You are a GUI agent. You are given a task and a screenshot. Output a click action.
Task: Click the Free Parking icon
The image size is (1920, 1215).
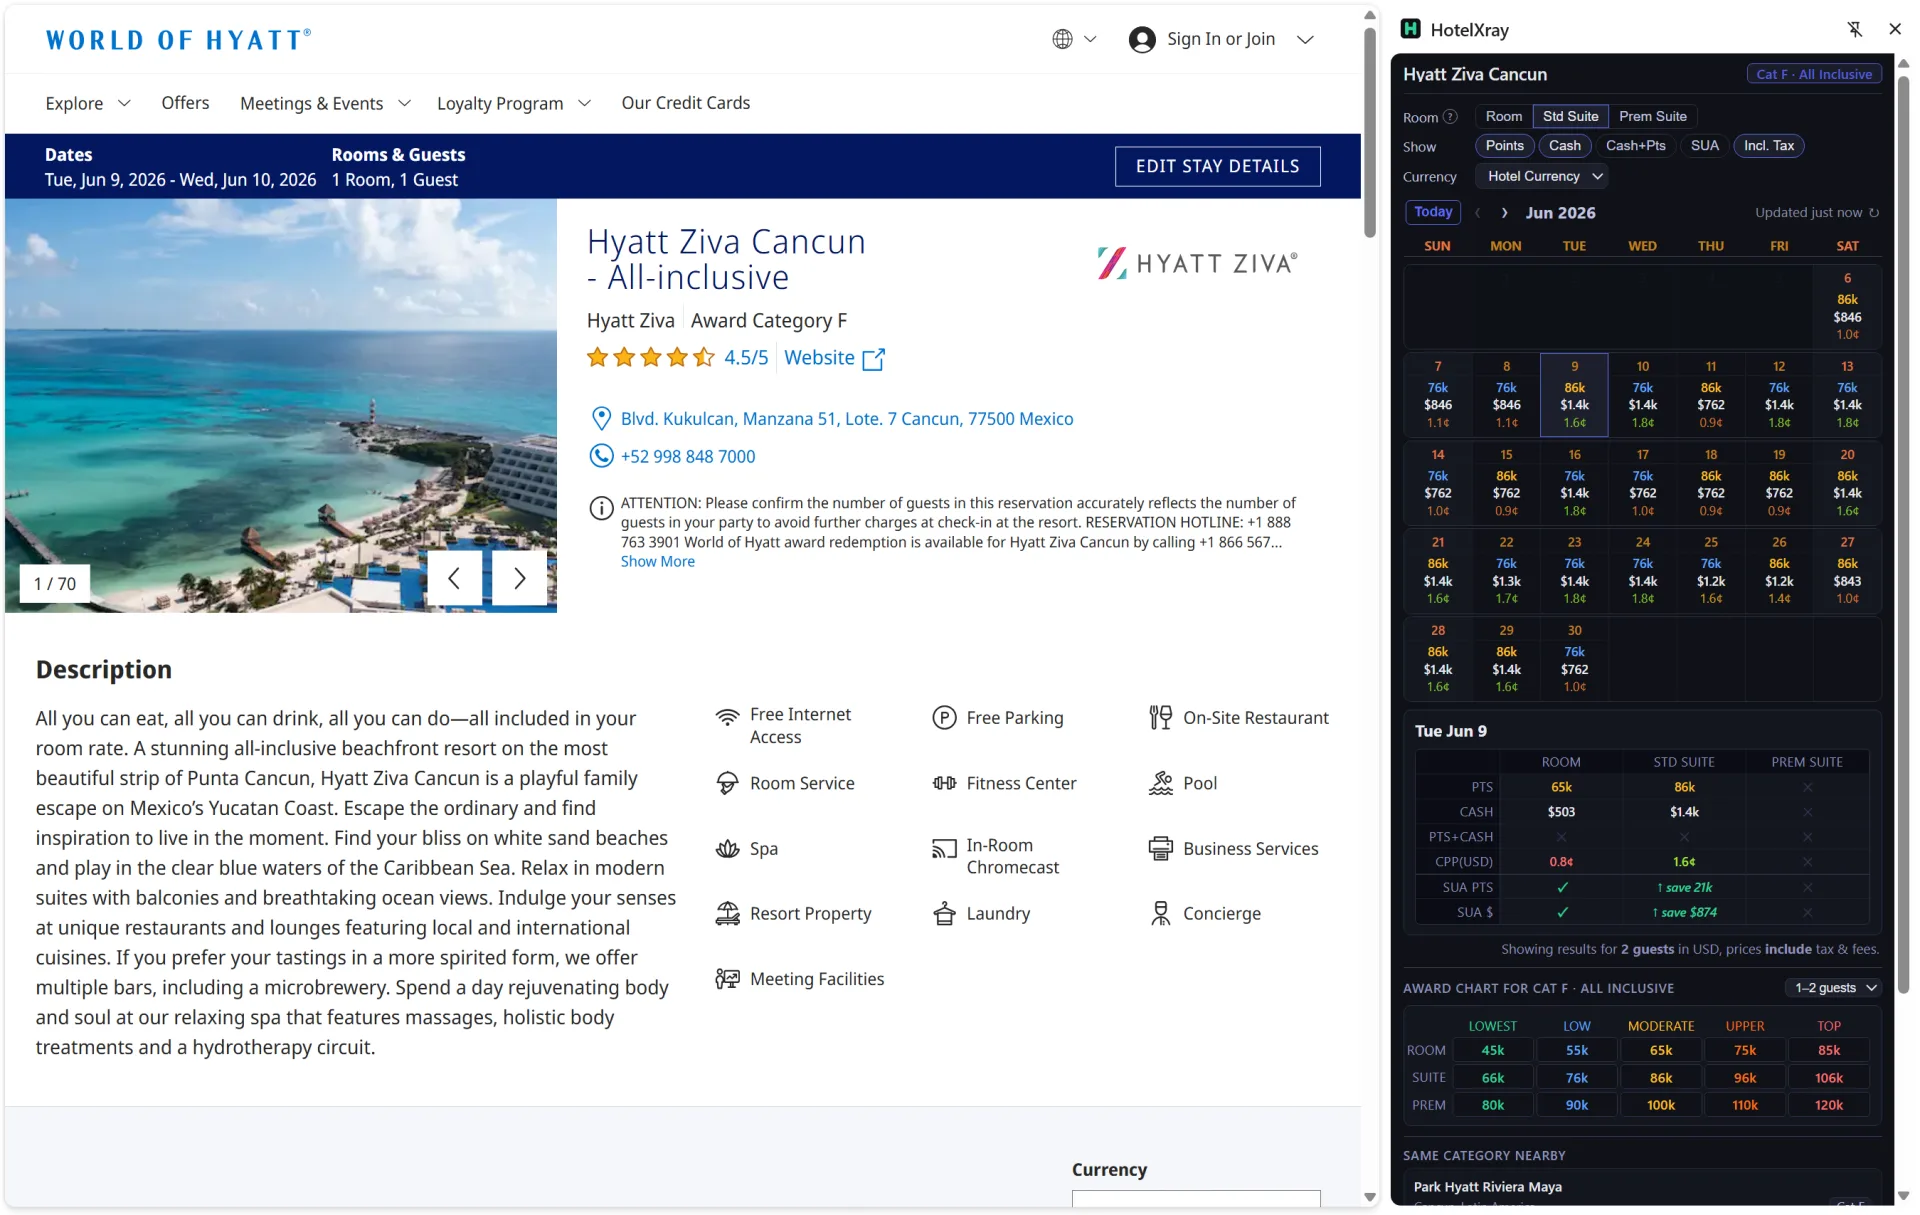coord(944,717)
